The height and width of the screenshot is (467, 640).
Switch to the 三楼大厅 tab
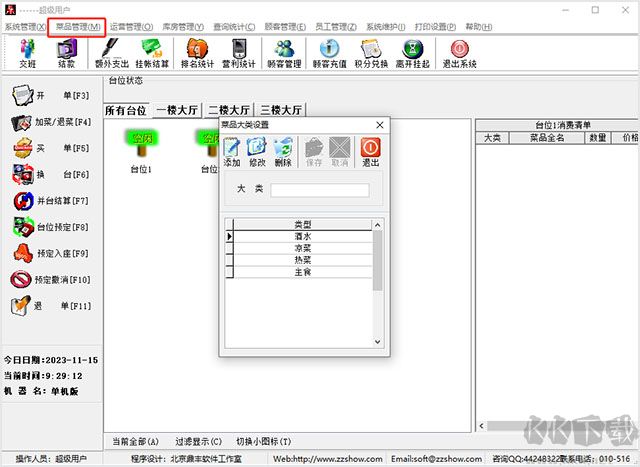(281, 110)
